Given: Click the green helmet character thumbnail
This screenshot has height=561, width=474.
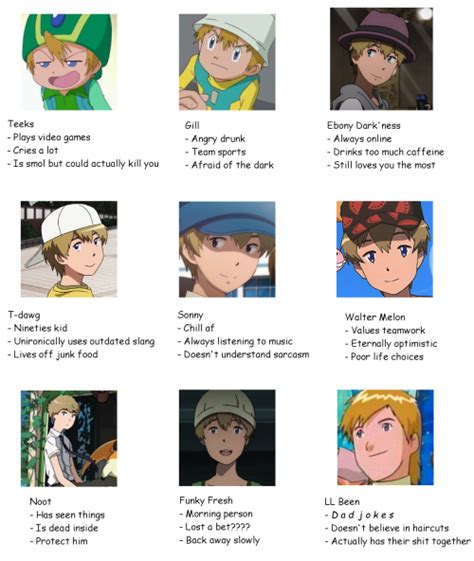Looking at the screenshot, I should tap(69, 62).
